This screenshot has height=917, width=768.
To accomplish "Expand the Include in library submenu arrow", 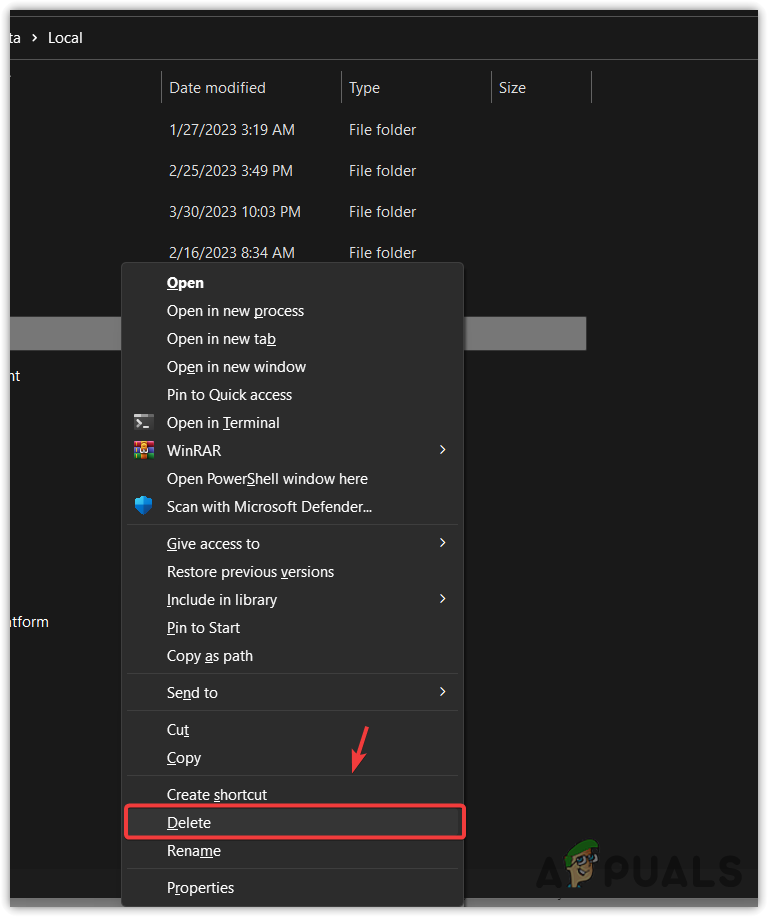I will 442,599.
